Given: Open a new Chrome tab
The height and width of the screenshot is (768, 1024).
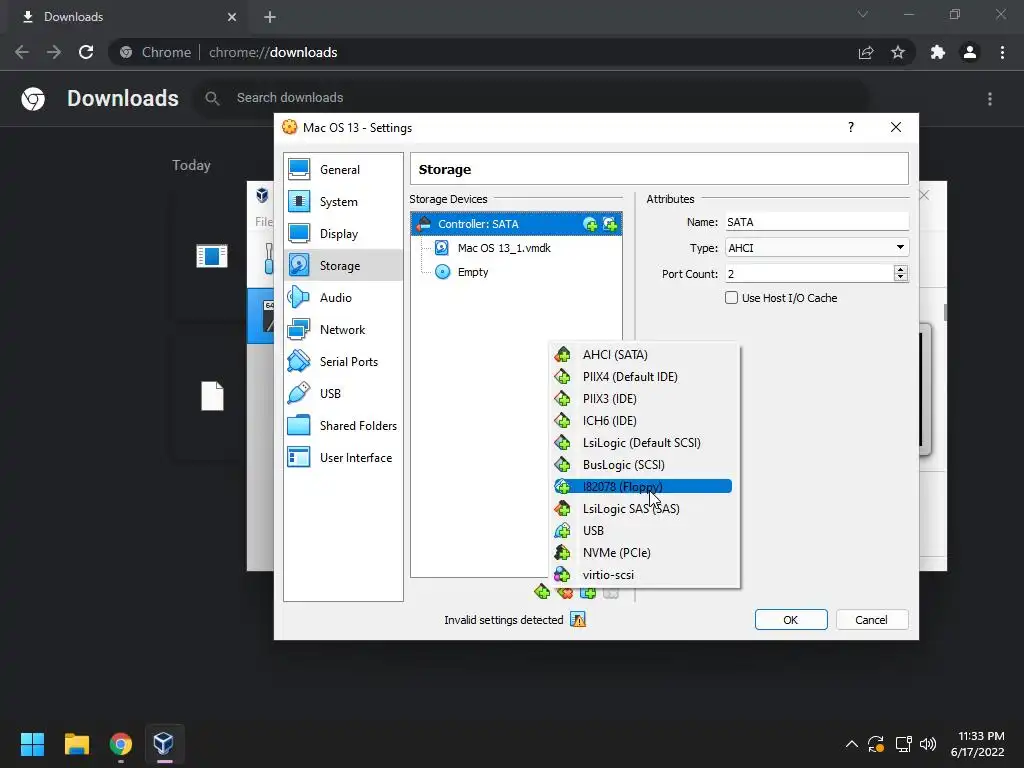Looking at the screenshot, I should point(270,17).
